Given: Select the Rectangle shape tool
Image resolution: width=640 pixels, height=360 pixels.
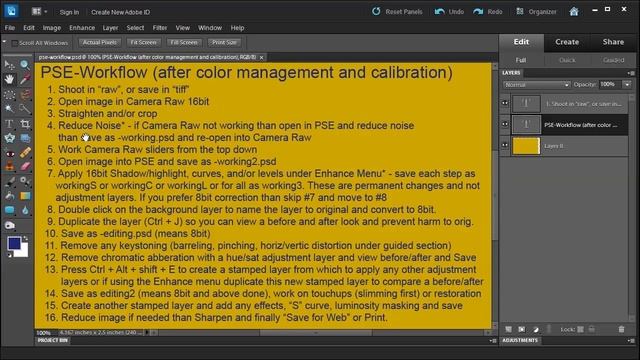Looking at the screenshot, I should (x=9, y=211).
